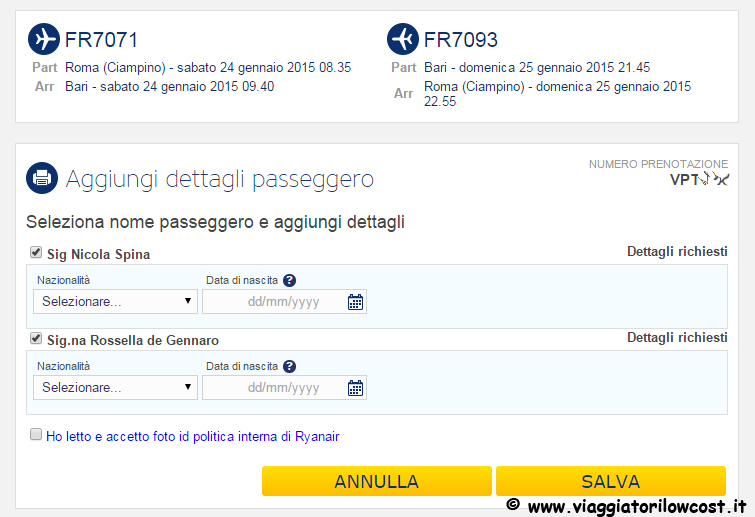Tick the Ryanair photo ID policy acceptance checkbox
Screen dimensions: 755x517
point(36,434)
